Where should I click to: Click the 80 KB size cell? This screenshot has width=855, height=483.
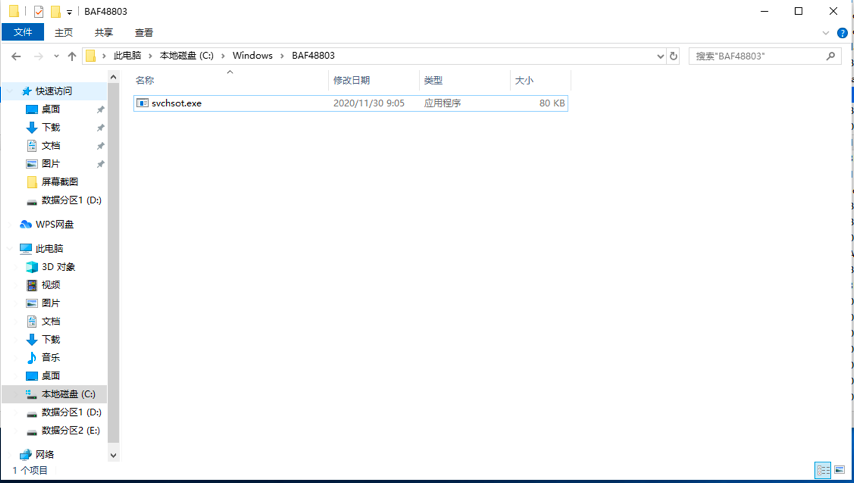552,103
